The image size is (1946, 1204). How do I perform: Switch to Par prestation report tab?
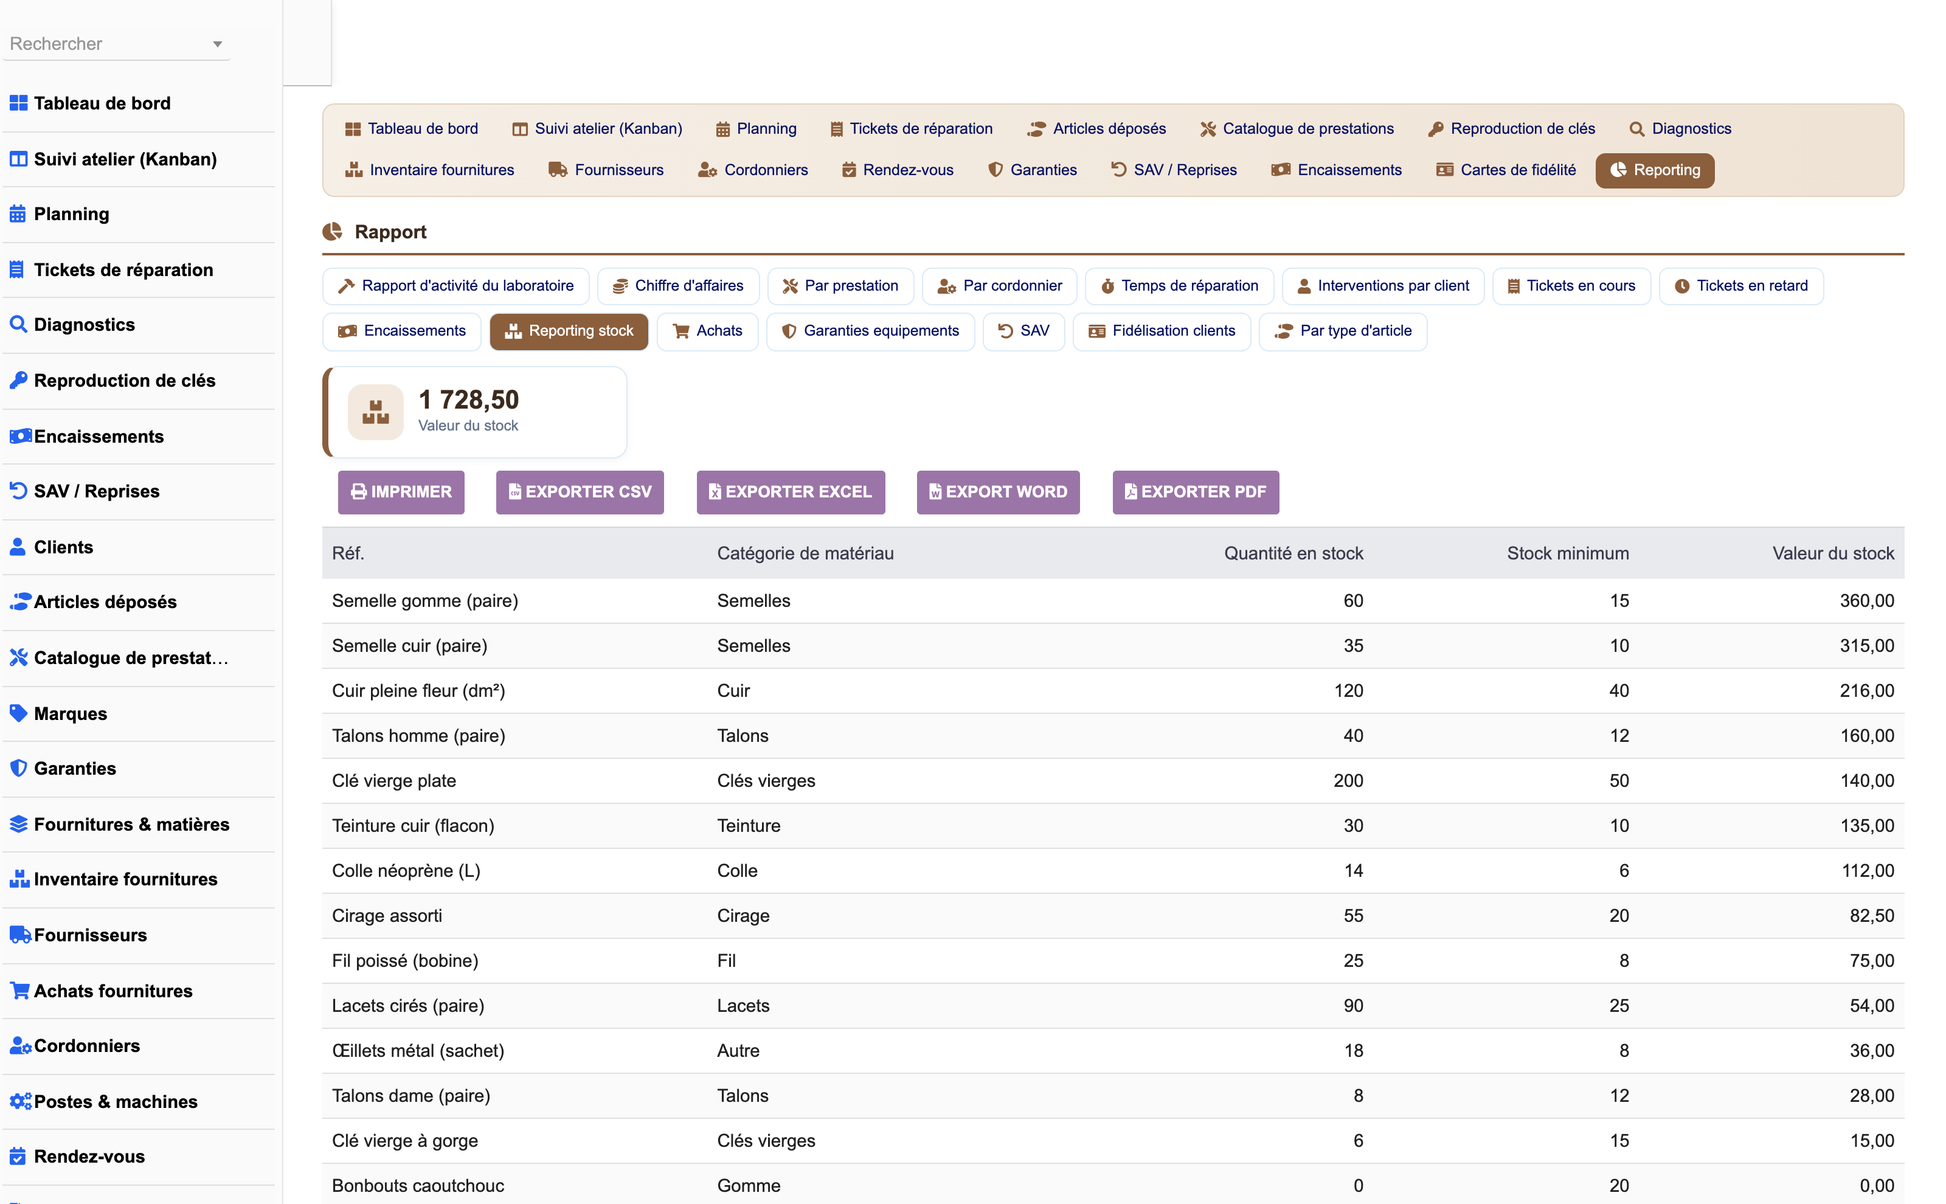(x=840, y=286)
